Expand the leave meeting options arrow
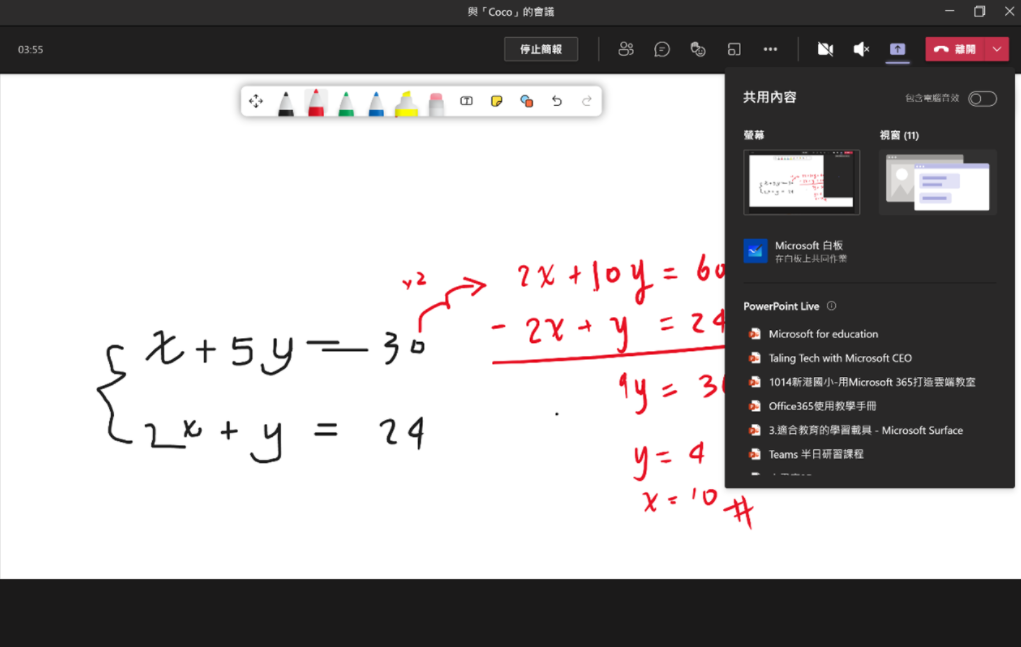This screenshot has height=647, width=1021. click(x=997, y=49)
